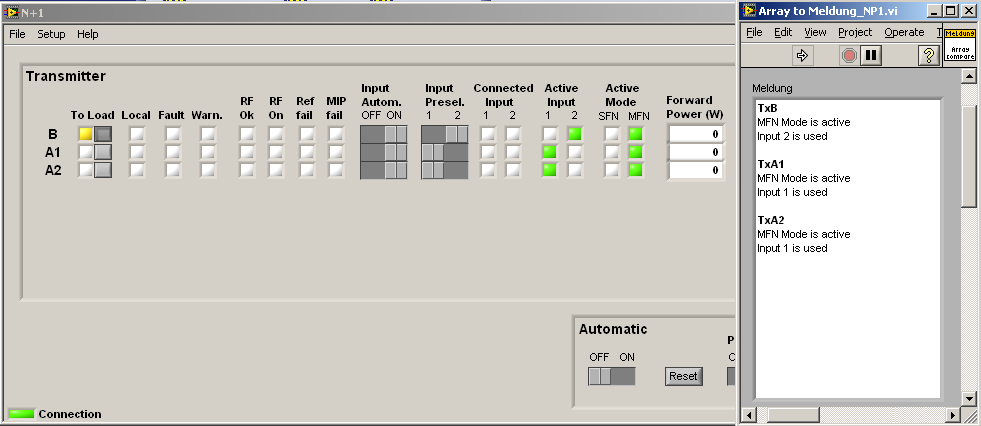This screenshot has width=981, height=426.
Task: Maximize the Array to Meldung window
Action: pyautogui.click(x=950, y=11)
